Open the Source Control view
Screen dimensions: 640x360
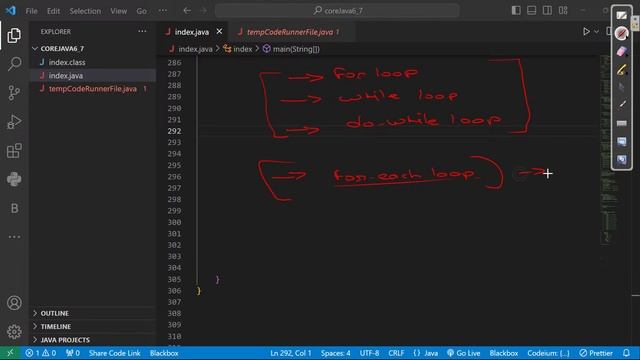pyautogui.click(x=14, y=93)
